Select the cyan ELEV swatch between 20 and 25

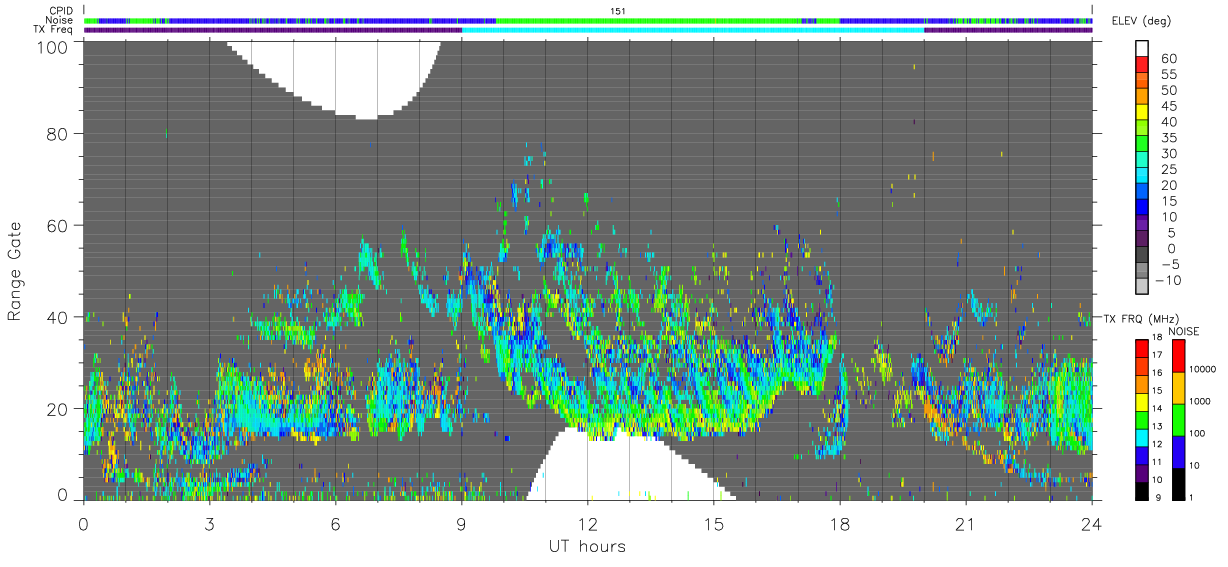click(x=1143, y=177)
